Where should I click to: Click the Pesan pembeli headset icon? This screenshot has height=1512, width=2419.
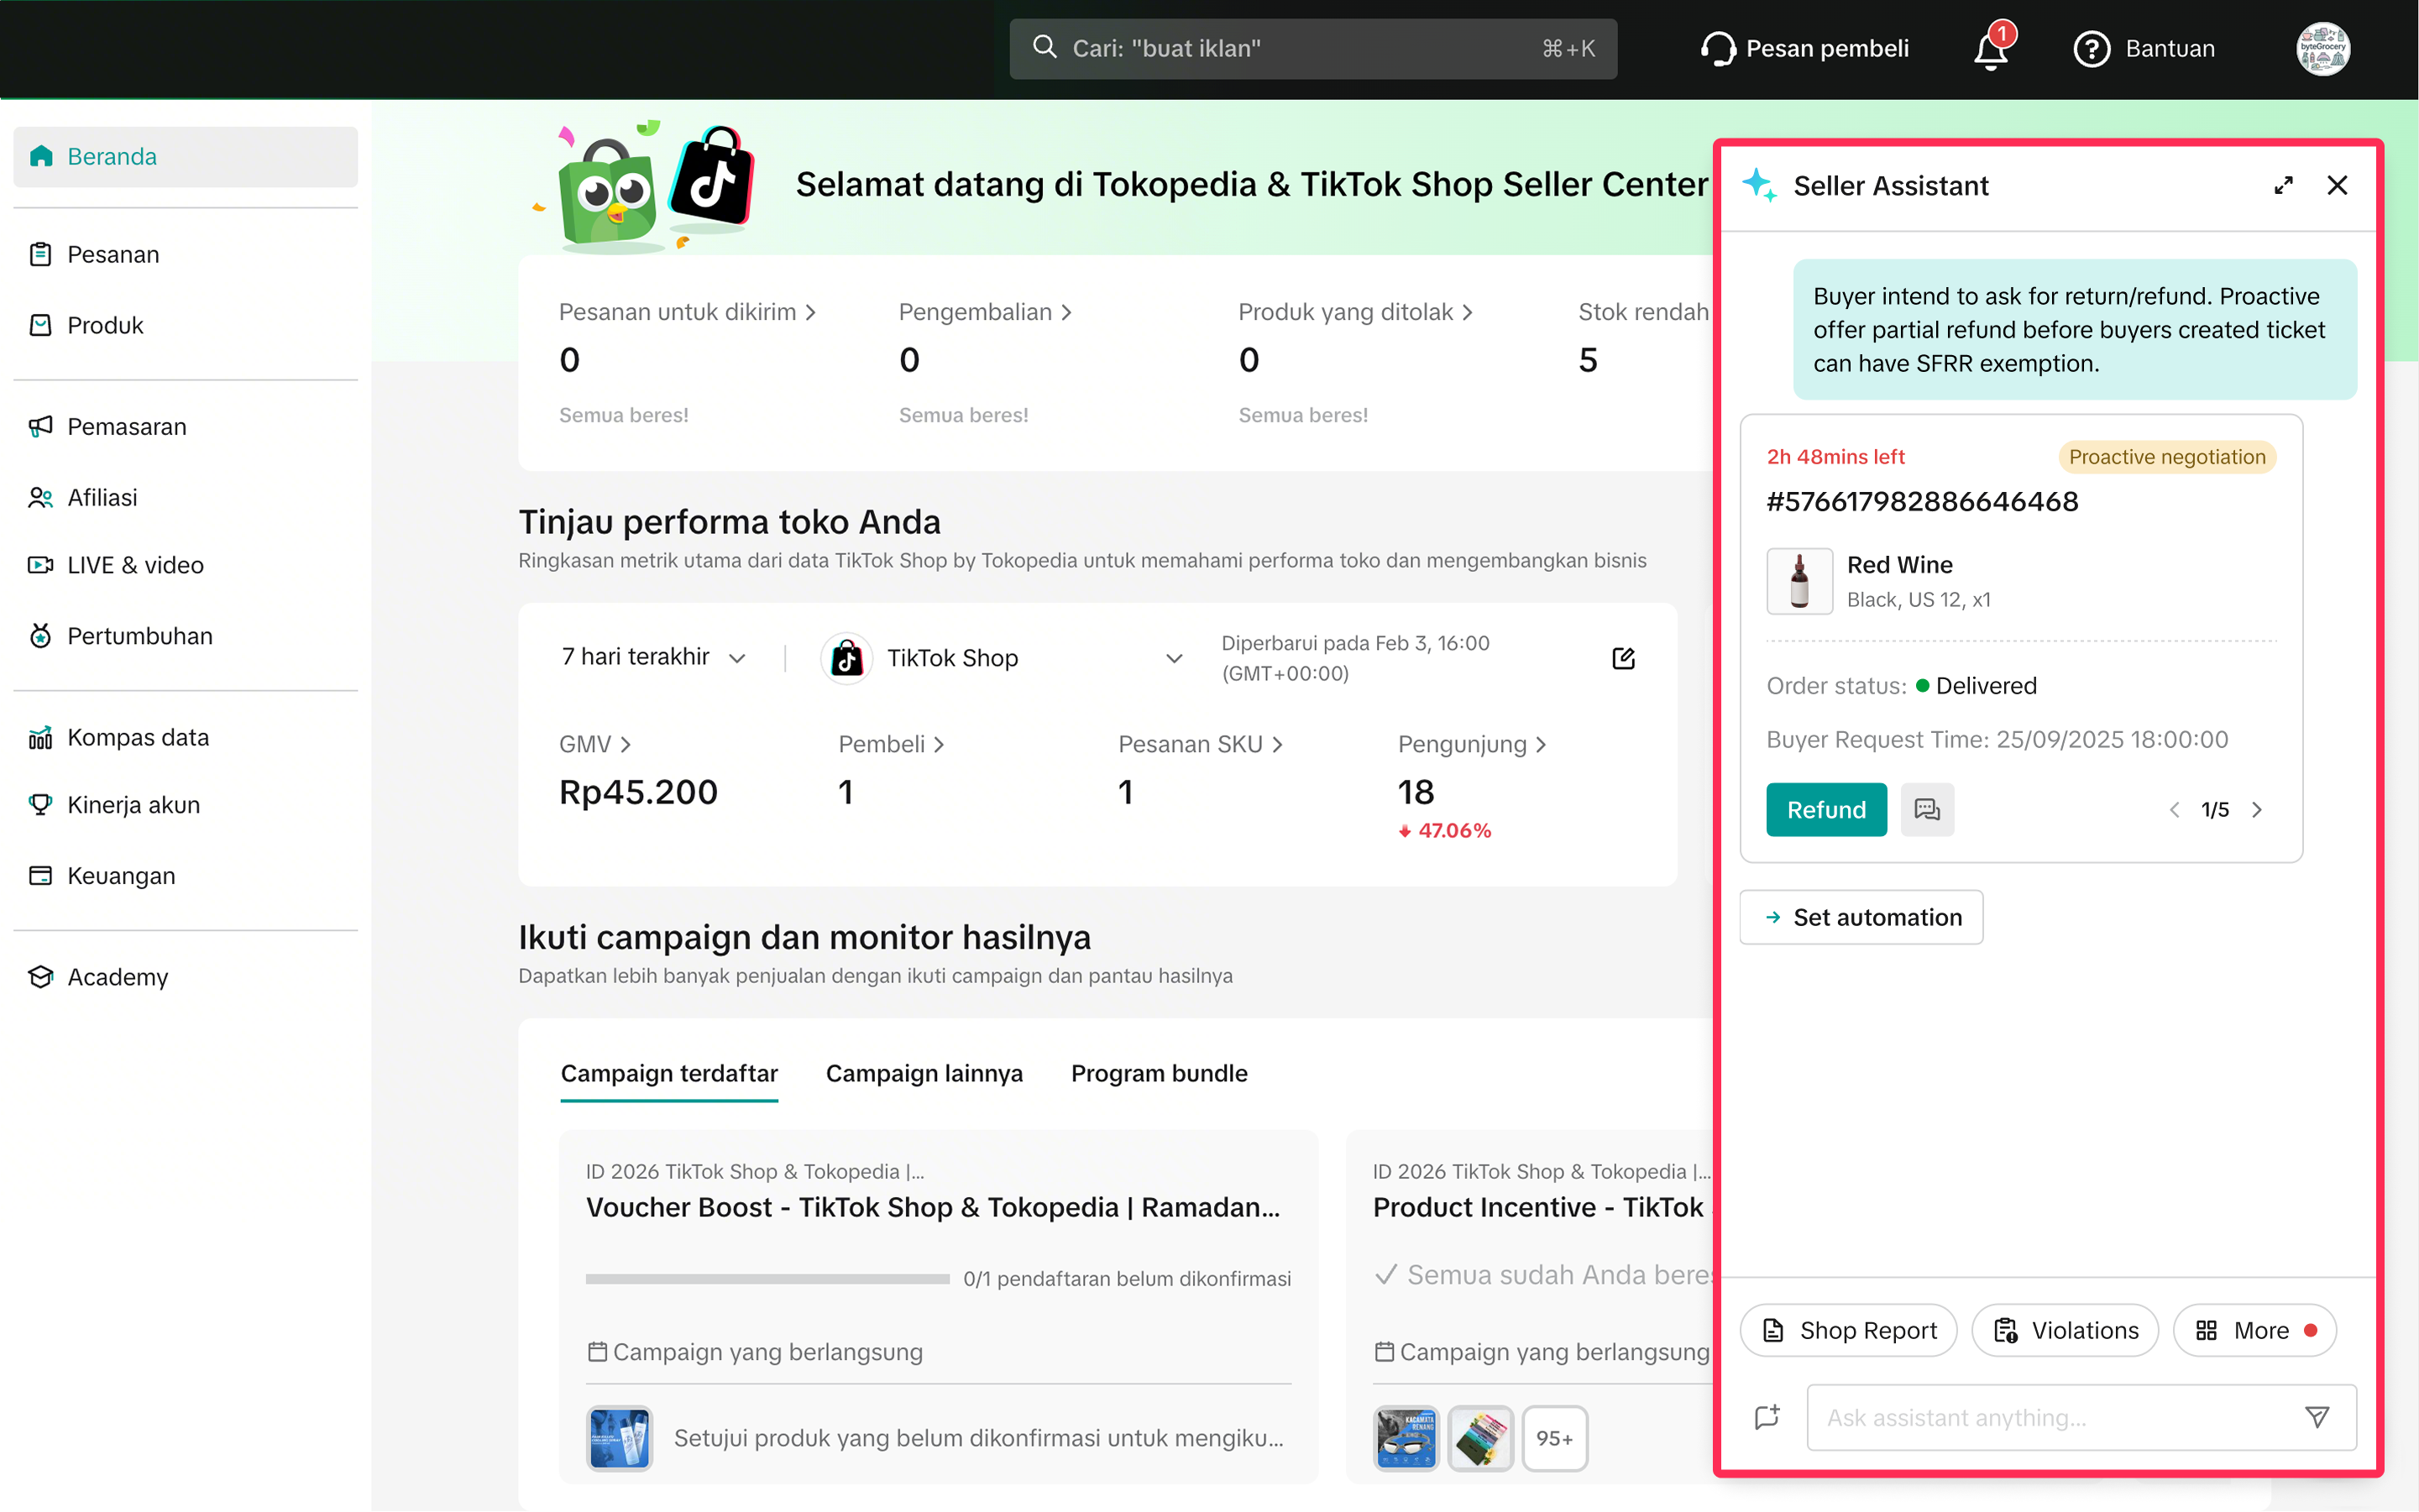pos(1717,49)
